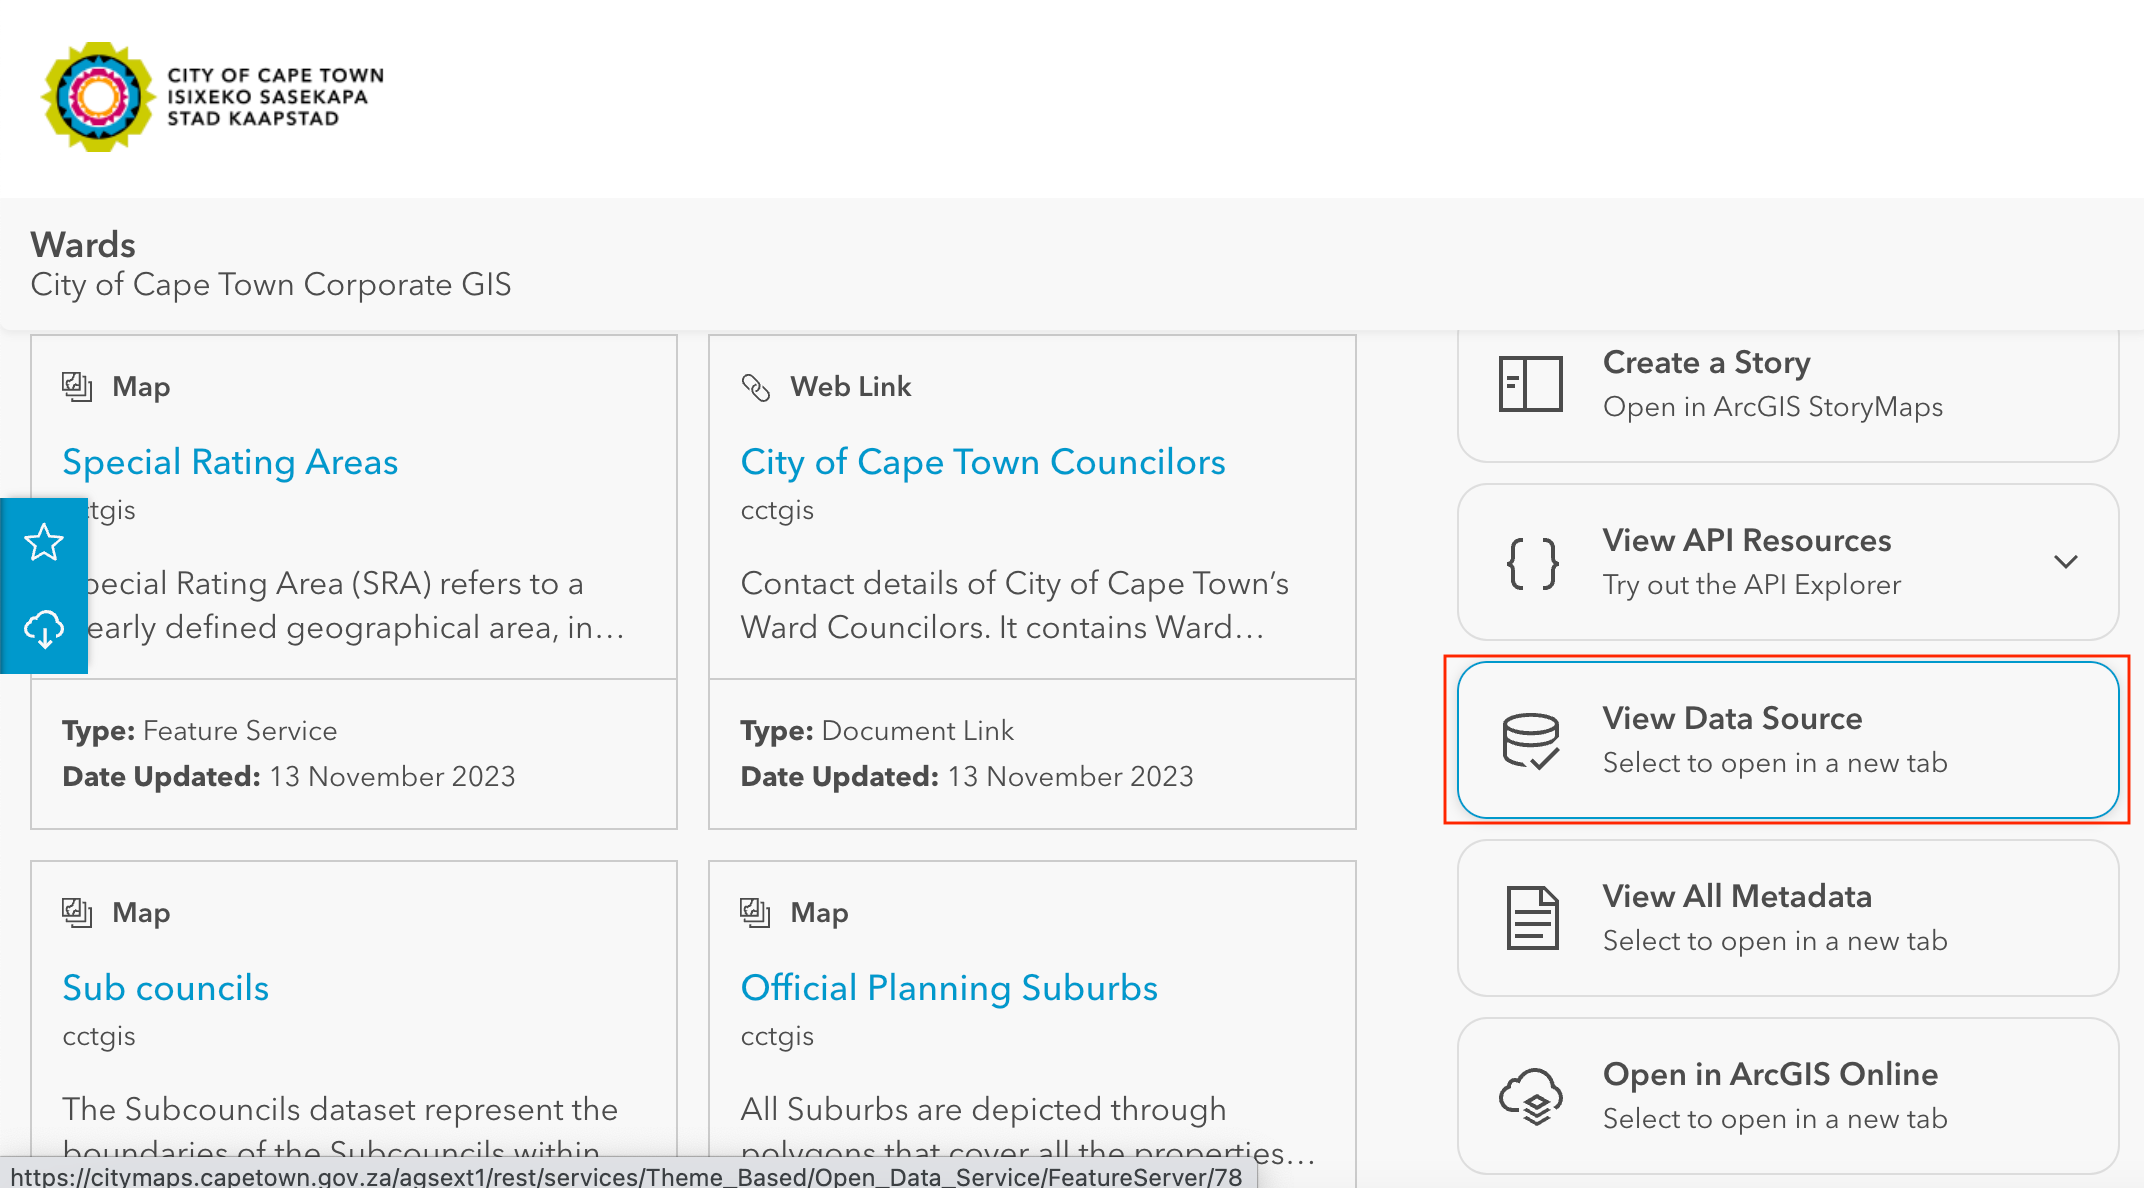Click the Map icon above Sub councils

77,912
